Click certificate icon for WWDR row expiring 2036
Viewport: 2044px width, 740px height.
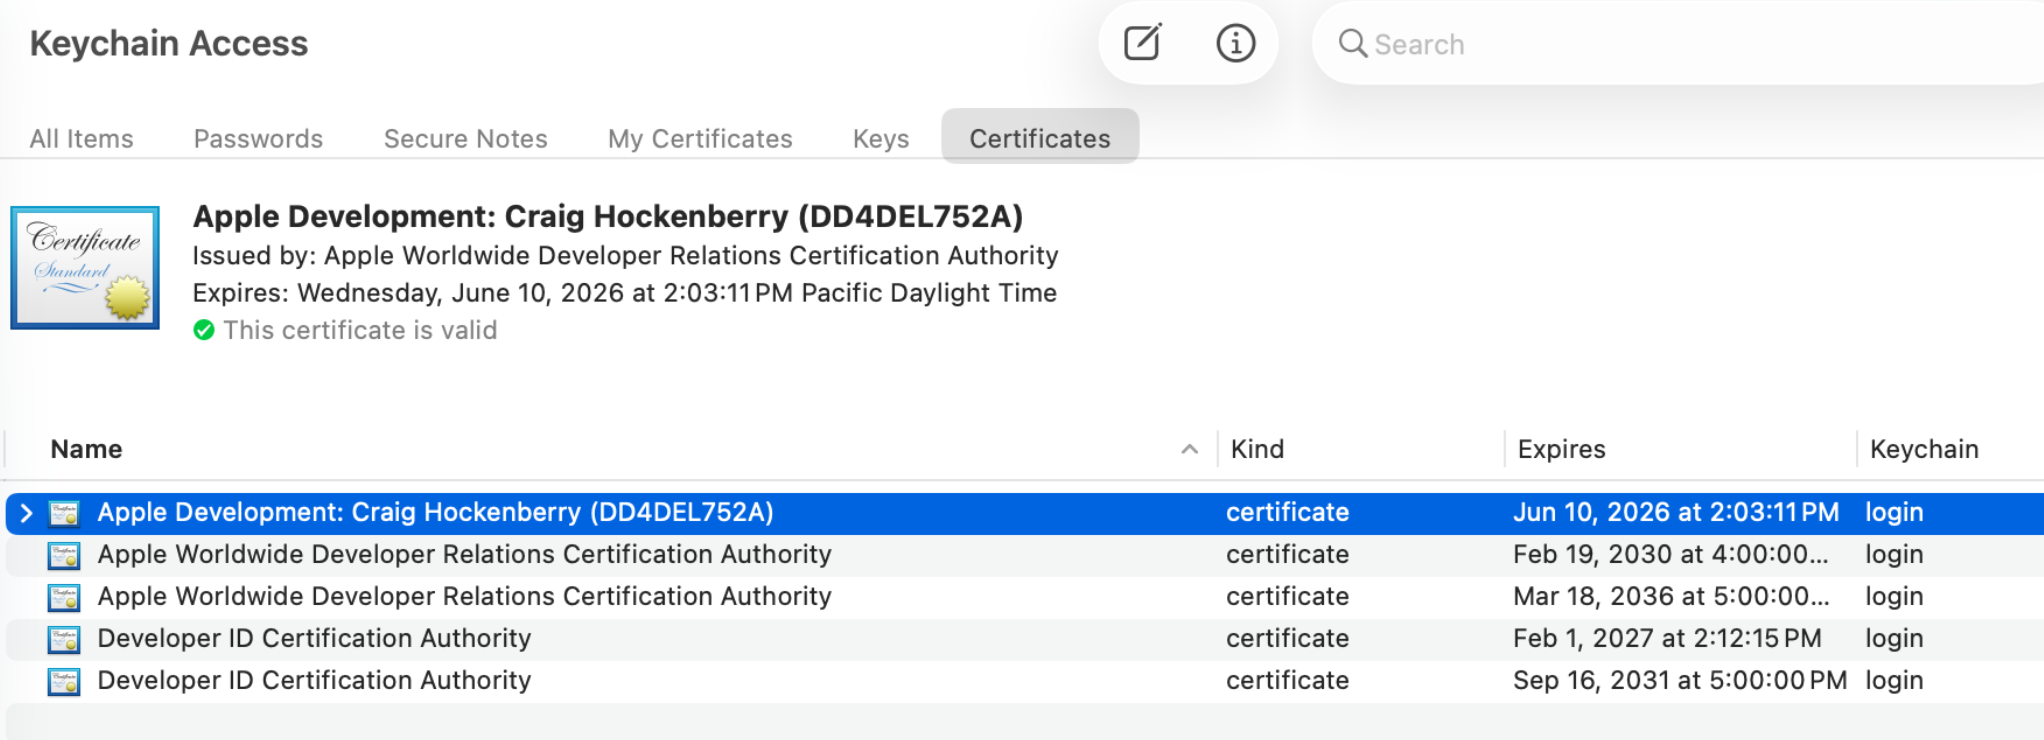tap(64, 597)
